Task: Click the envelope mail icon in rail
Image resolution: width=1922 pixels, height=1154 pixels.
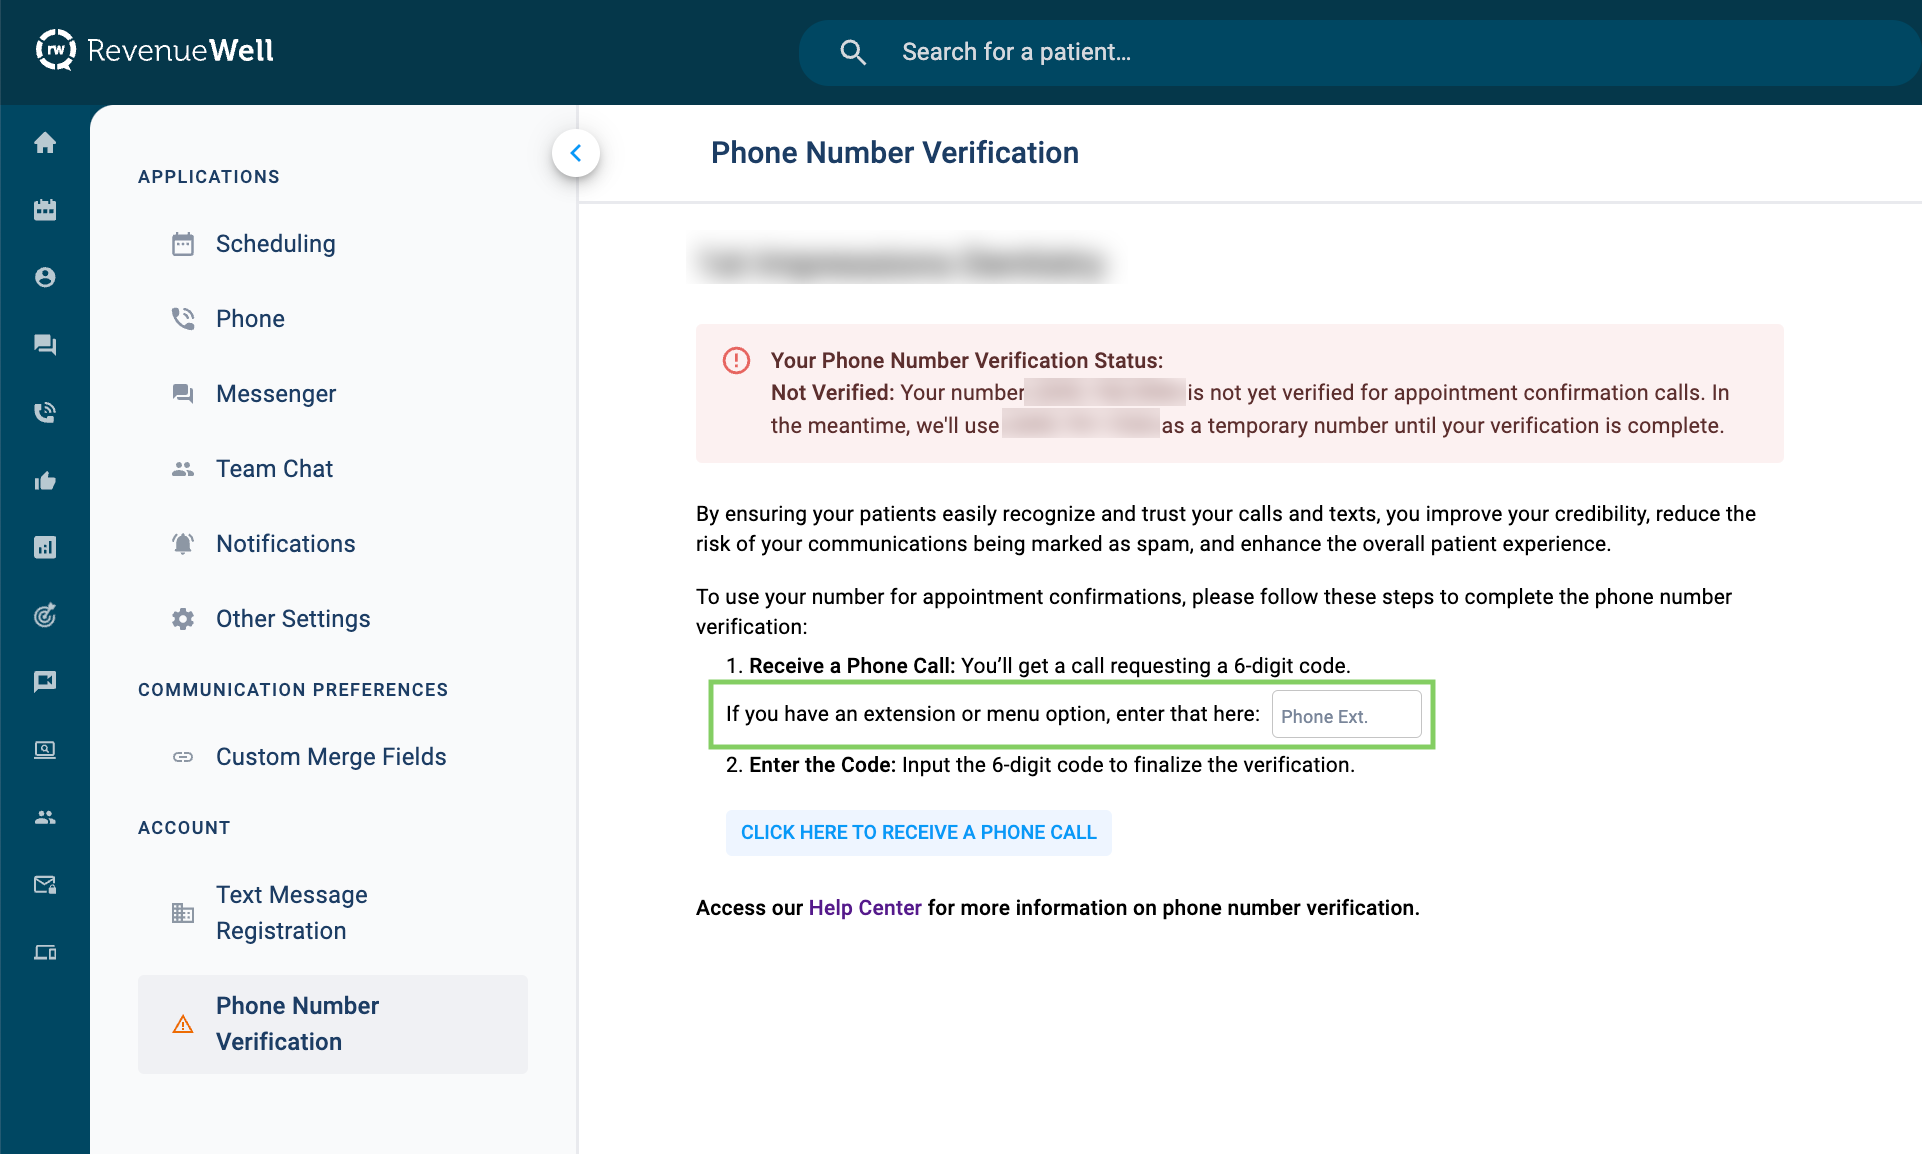Action: tap(45, 884)
